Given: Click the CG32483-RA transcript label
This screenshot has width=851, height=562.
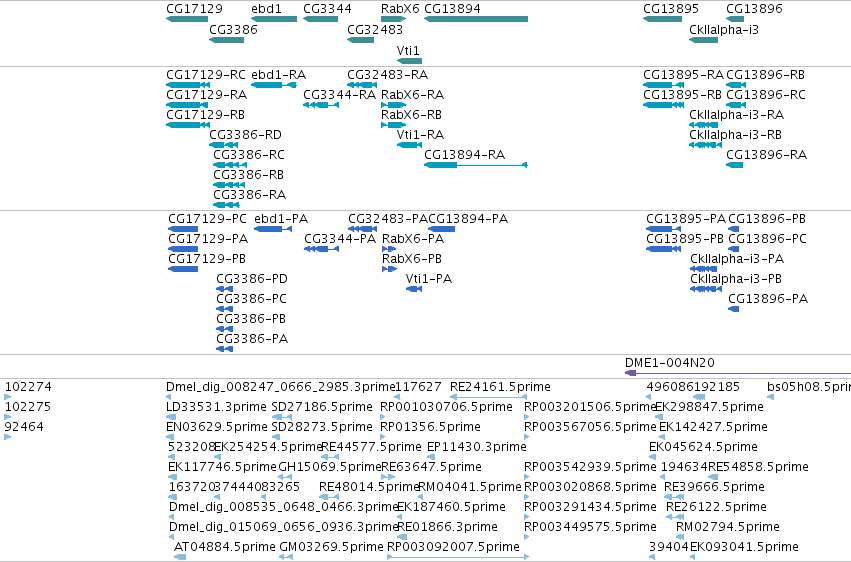Looking at the screenshot, I should 388,75.
